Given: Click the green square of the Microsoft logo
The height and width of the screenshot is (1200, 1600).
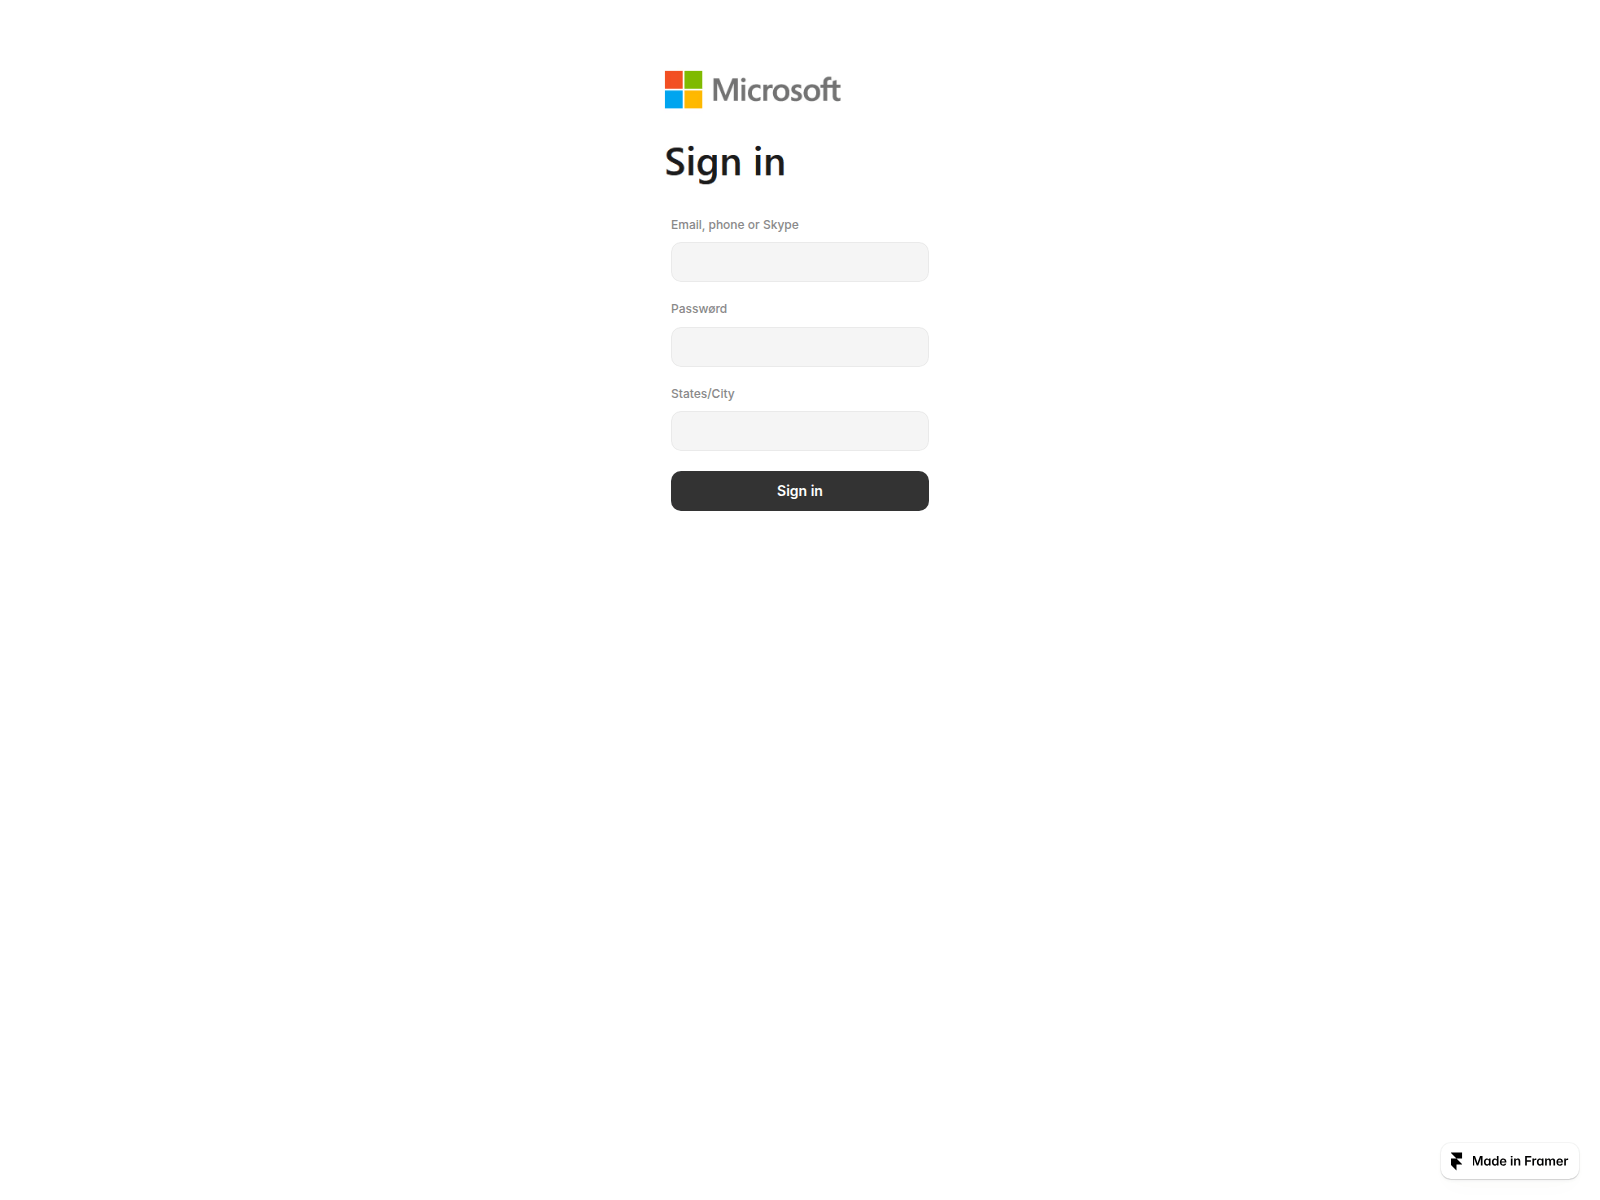Looking at the screenshot, I should coord(693,80).
